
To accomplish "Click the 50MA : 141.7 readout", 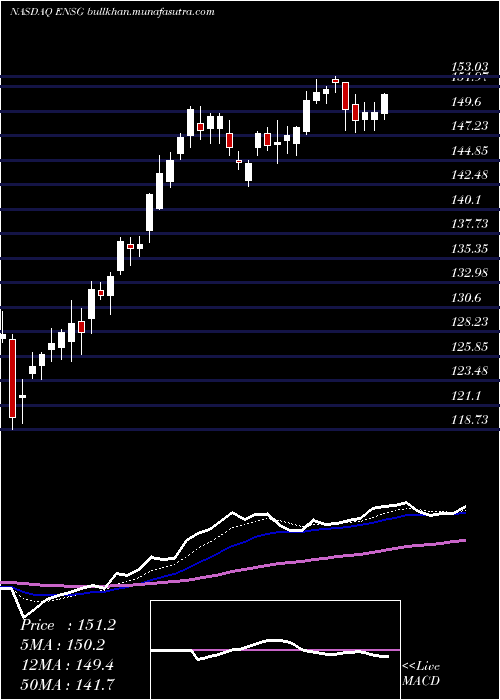I will 67,684.
